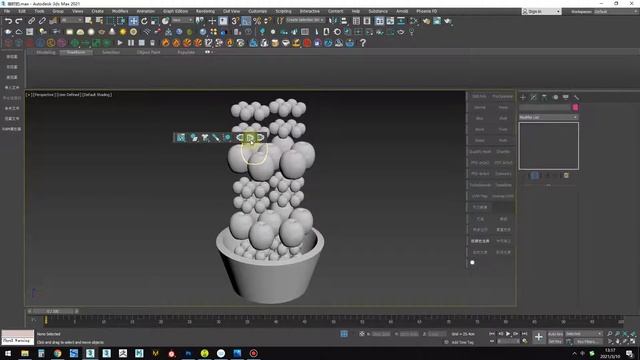Toggle the 3D Snaps button
The image size is (640, 360).
click(235, 20)
